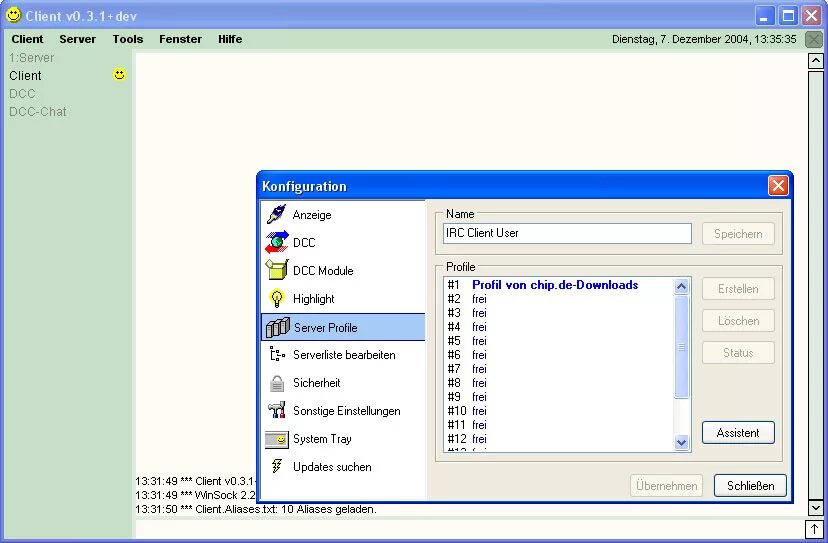Screen dimensions: 828x543
Task: Click the Sicherheit padlock icon
Action: point(277,383)
